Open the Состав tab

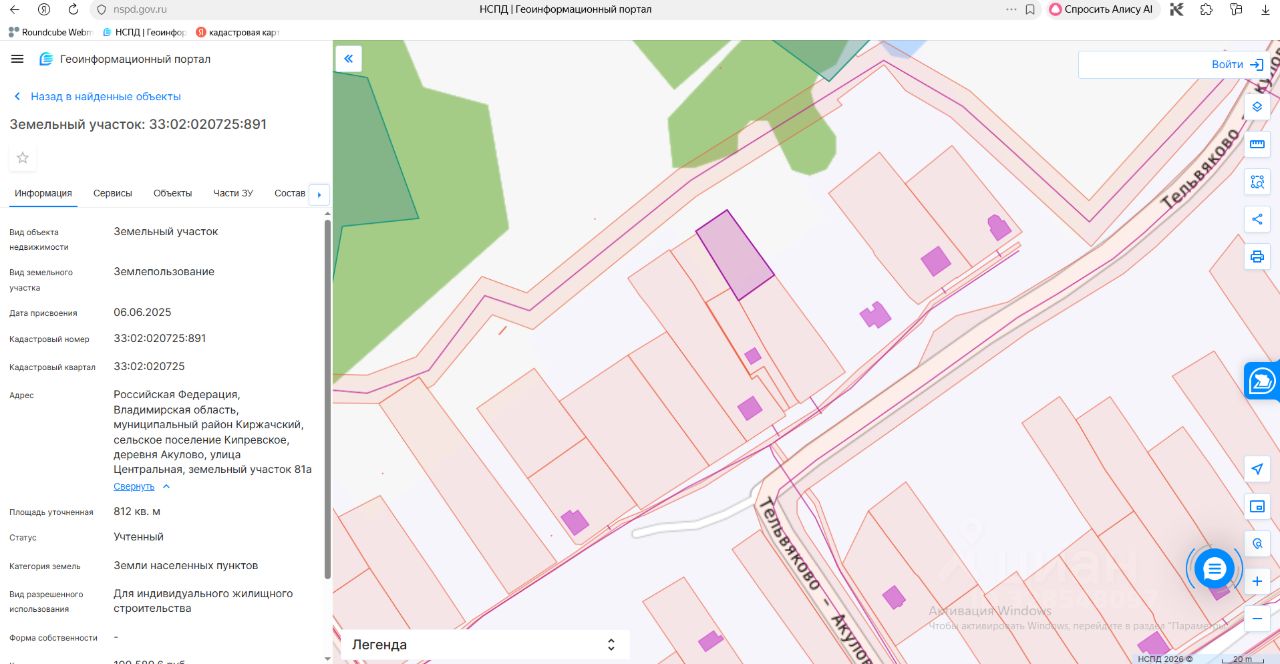(290, 193)
